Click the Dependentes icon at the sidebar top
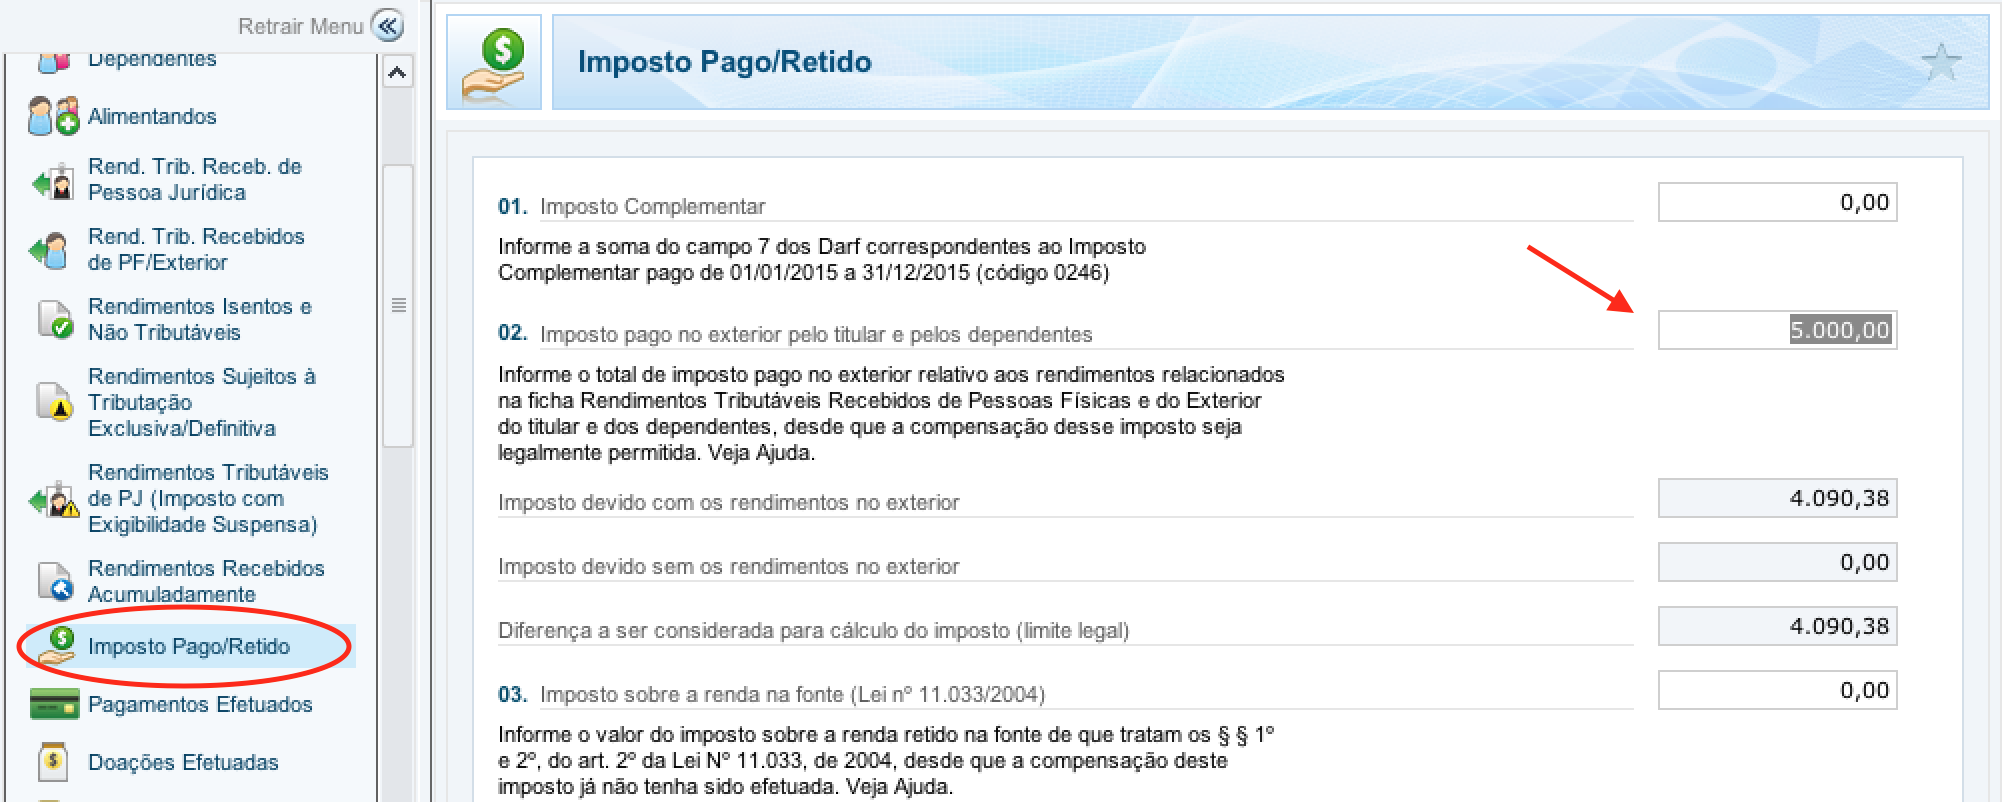The height and width of the screenshot is (802, 2002). tap(54, 62)
